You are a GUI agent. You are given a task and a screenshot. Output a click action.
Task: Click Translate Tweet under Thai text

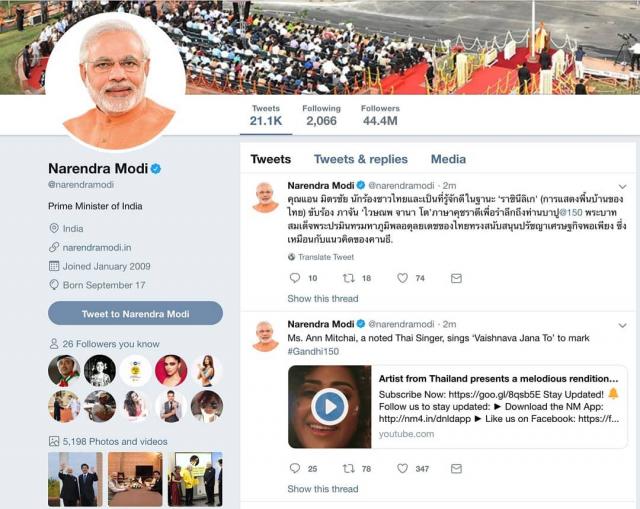(326, 257)
